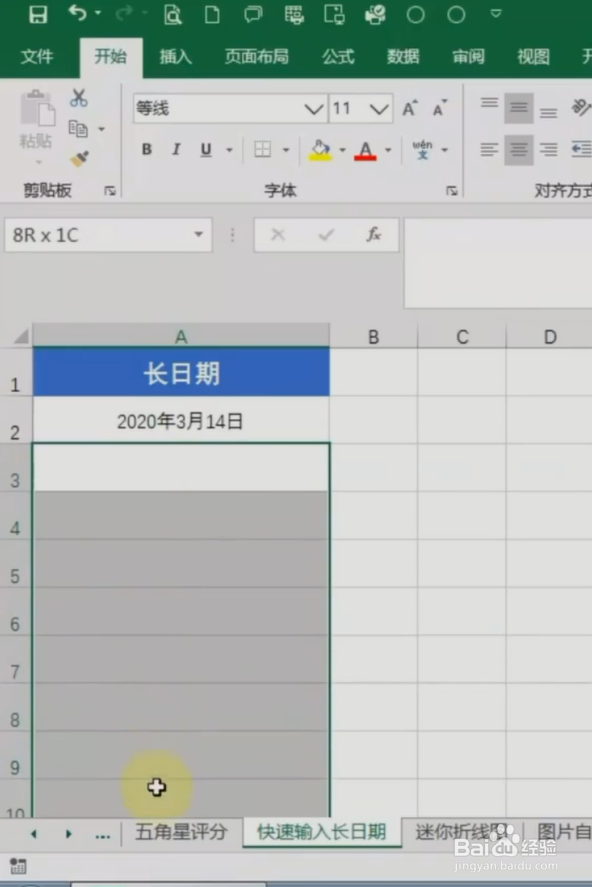Open Insert Function fx
This screenshot has height=887, width=592.
(x=374, y=234)
